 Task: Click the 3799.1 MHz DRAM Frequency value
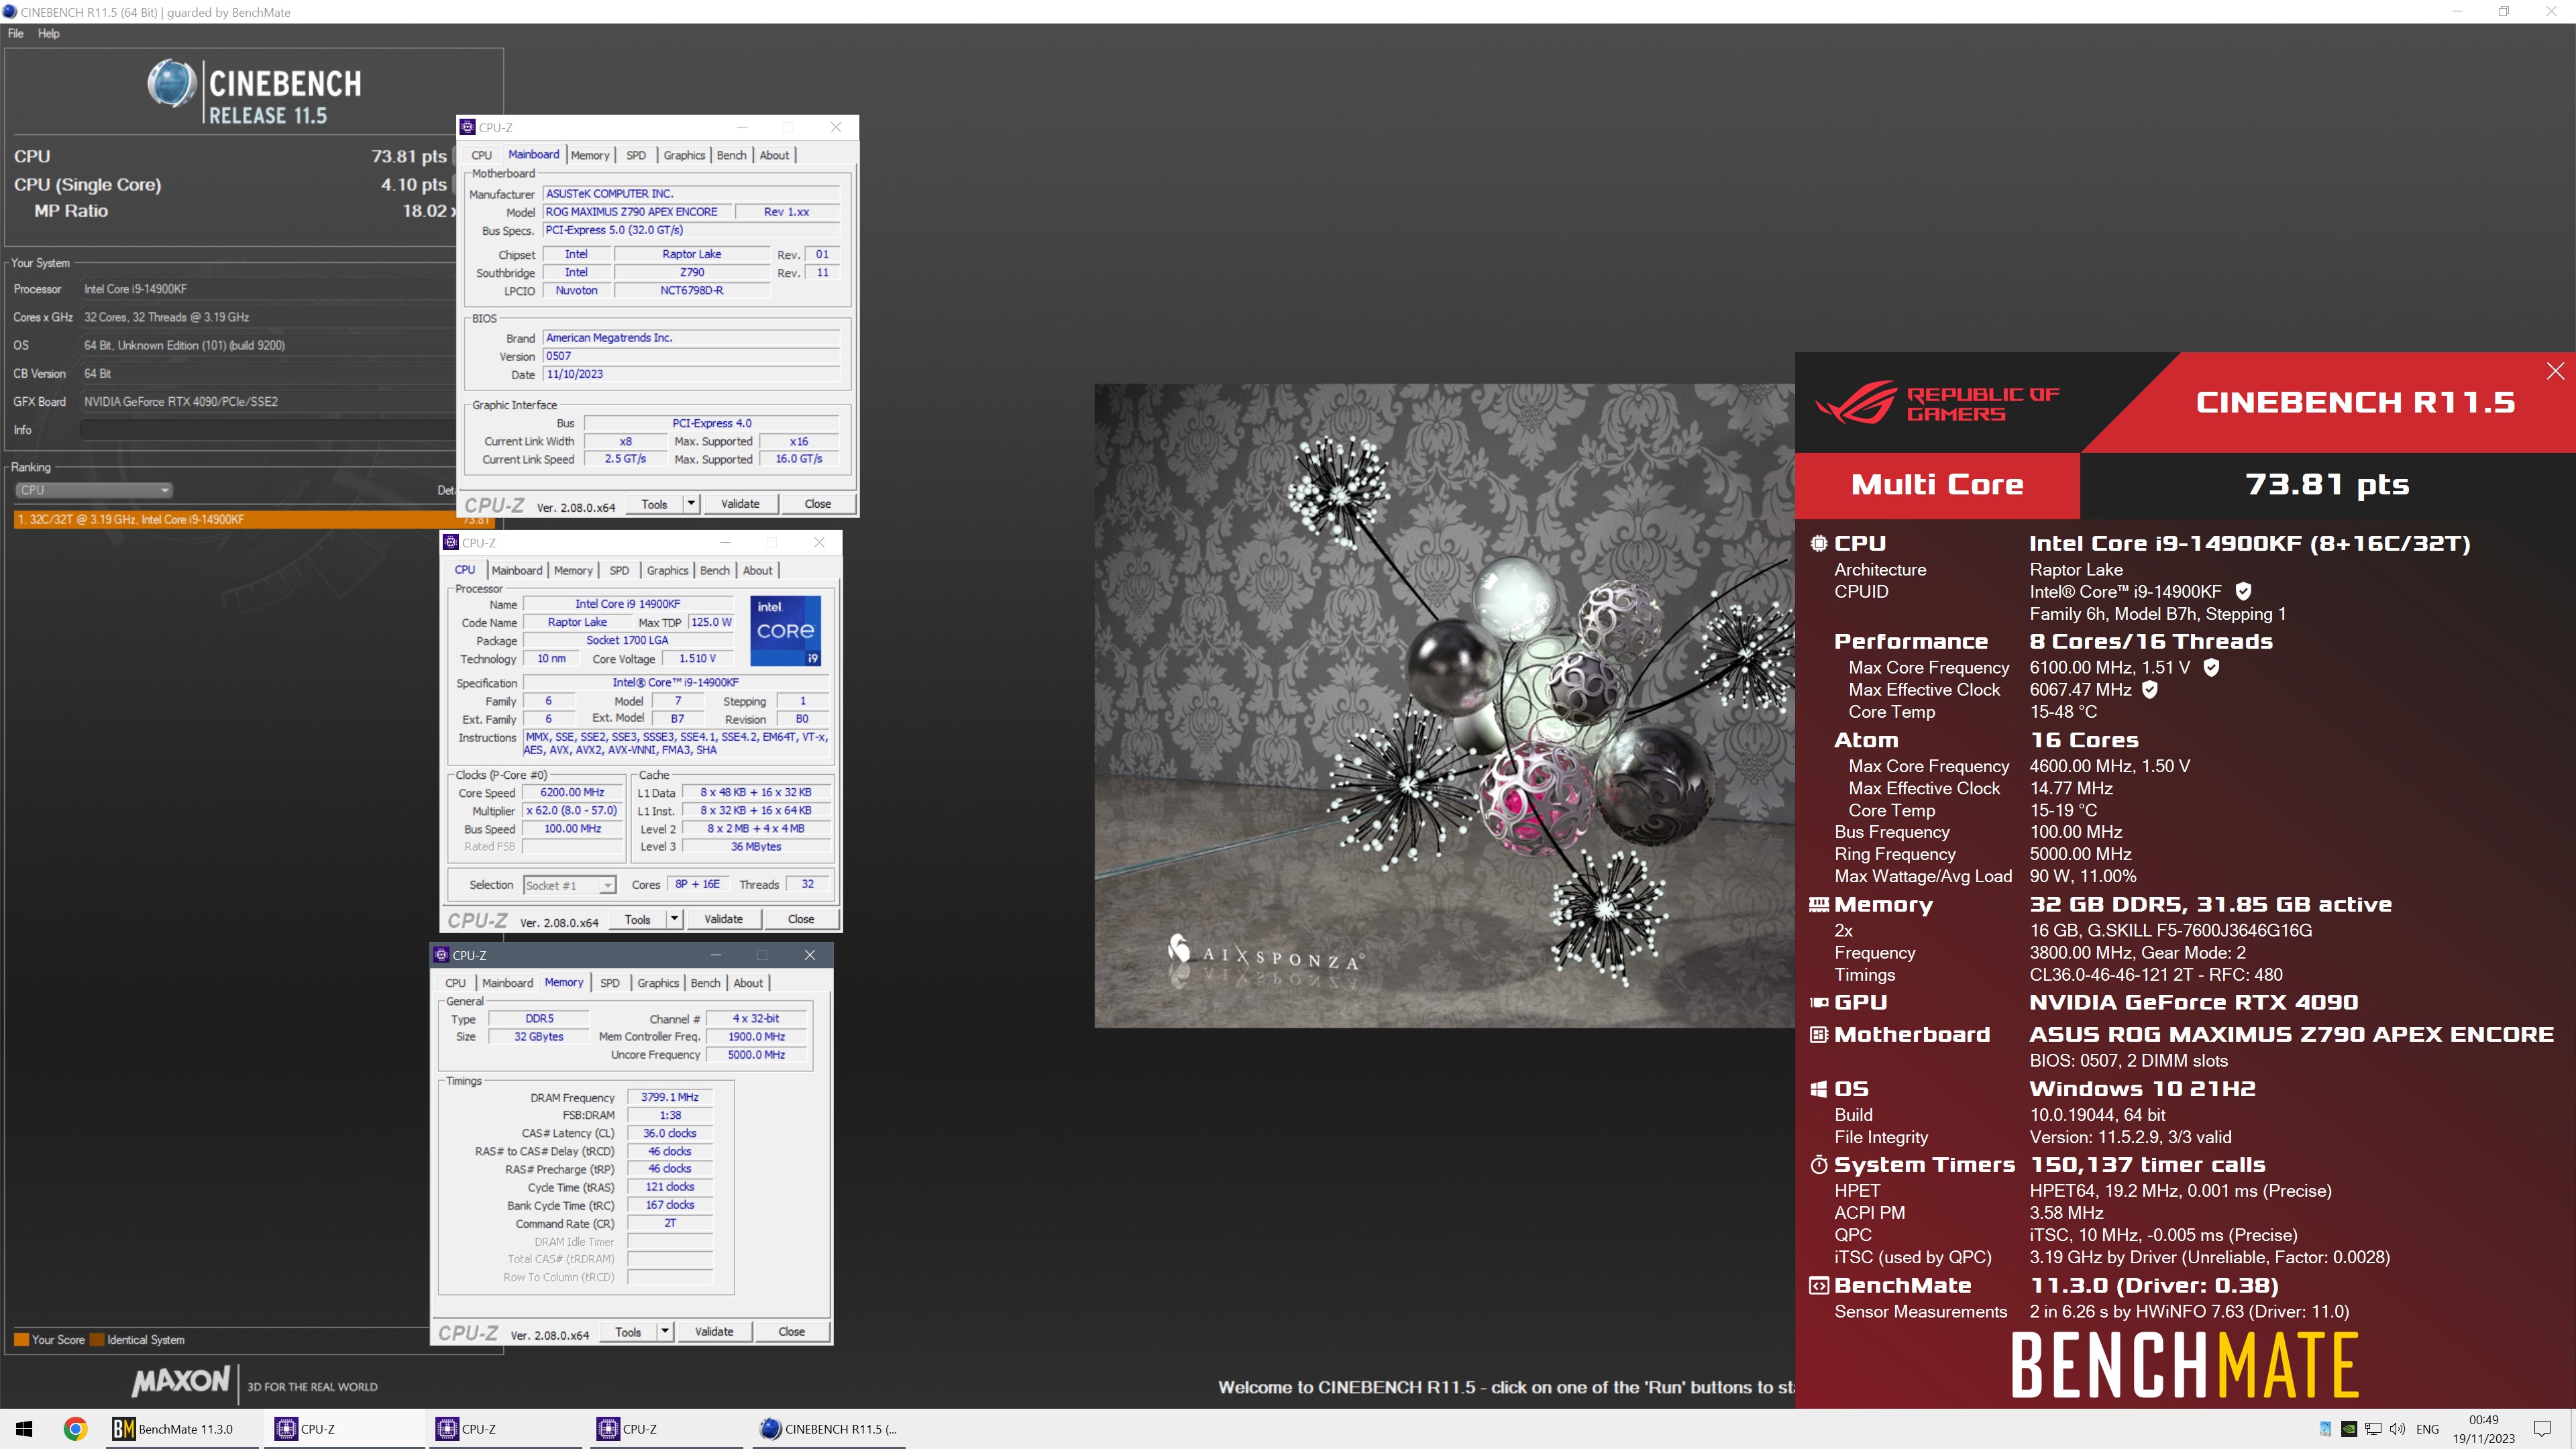[x=669, y=1097]
